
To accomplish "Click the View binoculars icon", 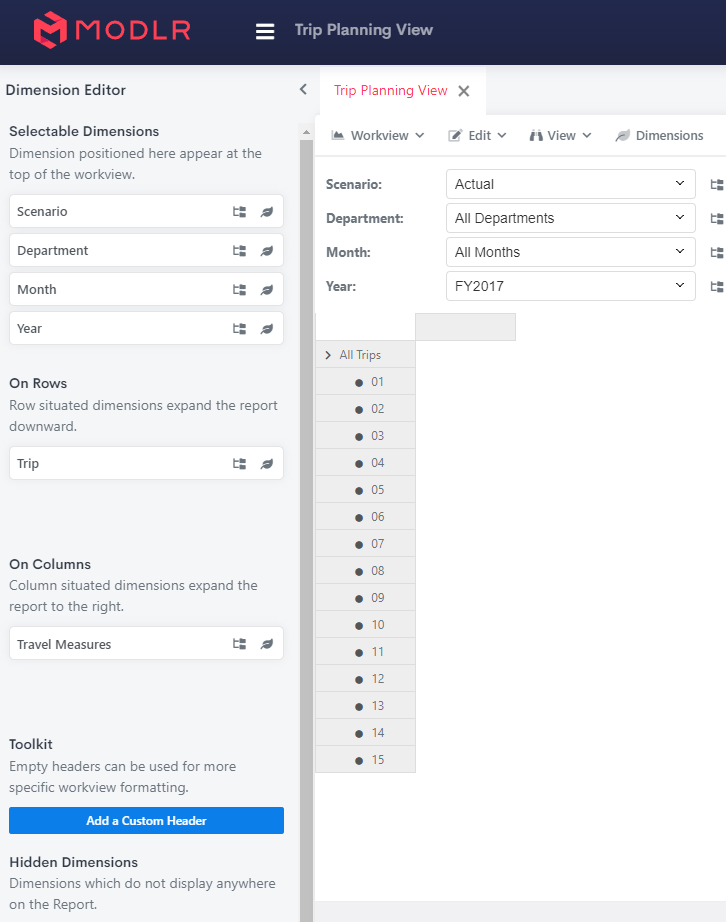I will pyautogui.click(x=538, y=134).
